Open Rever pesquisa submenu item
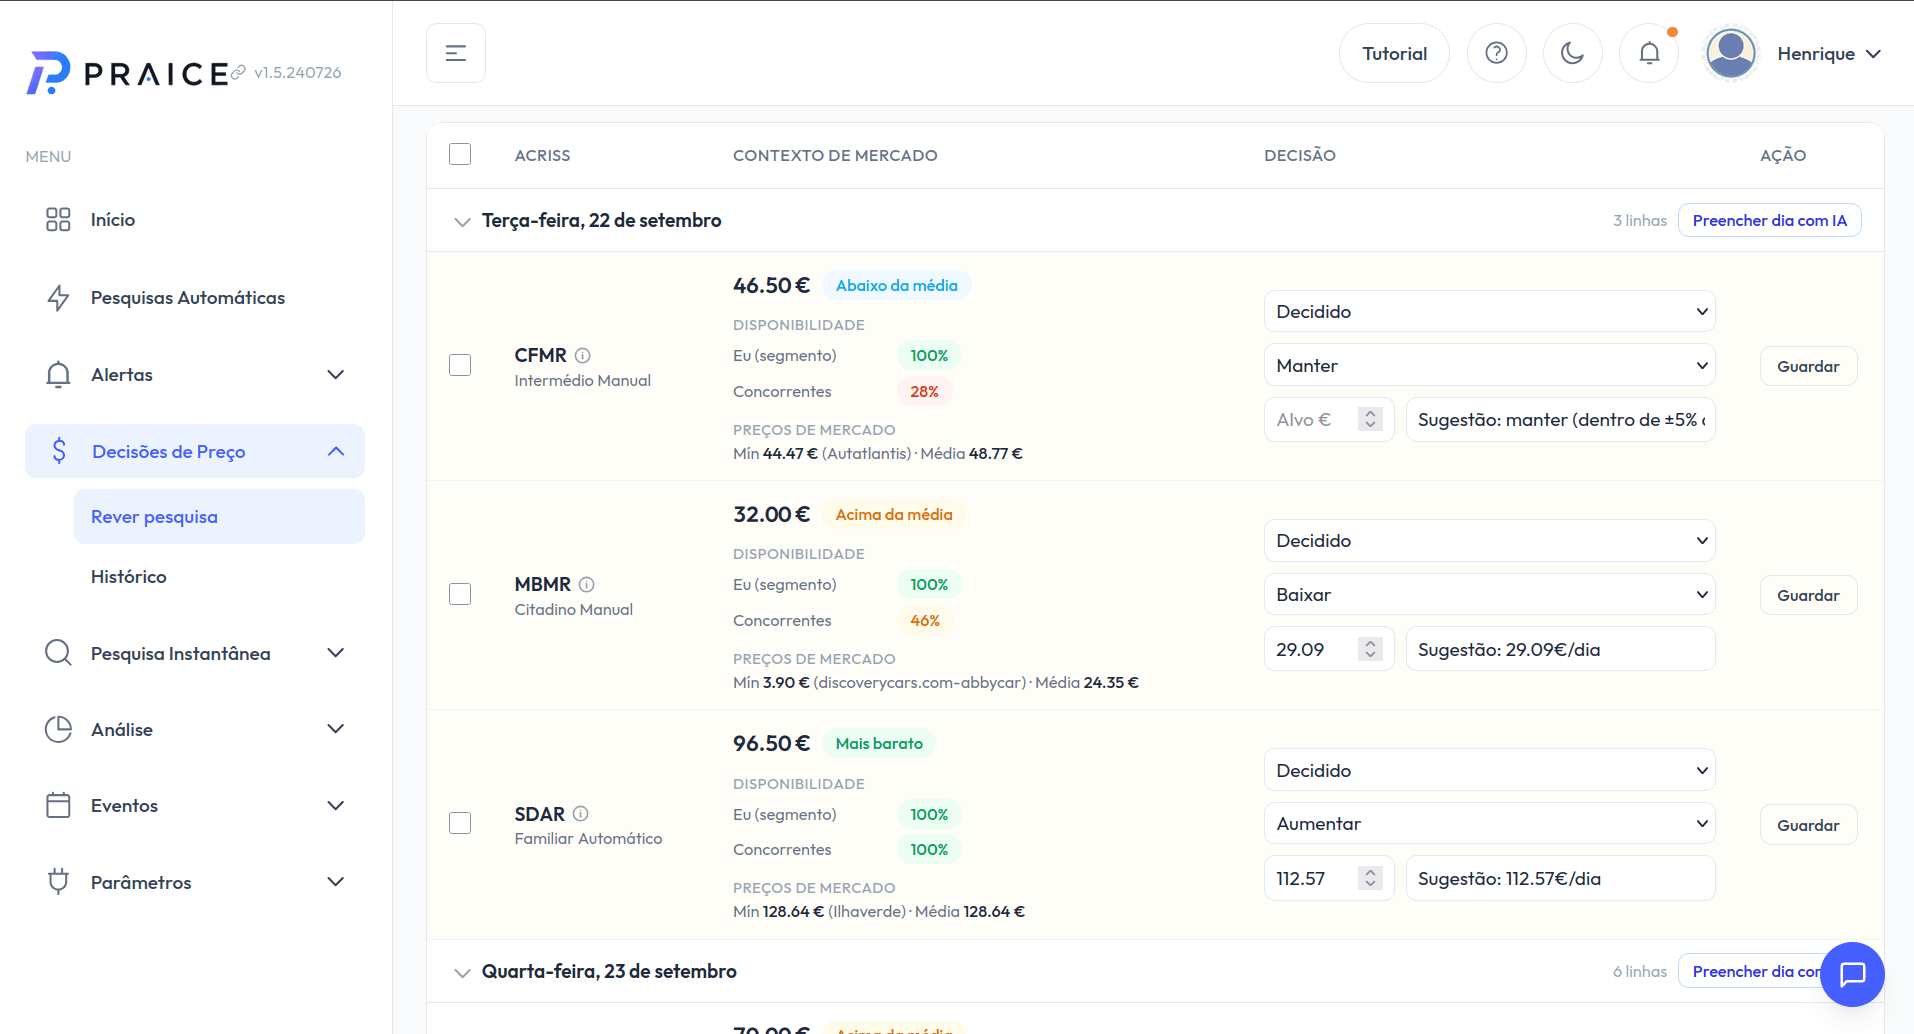Image resolution: width=1914 pixels, height=1034 pixels. (x=219, y=517)
